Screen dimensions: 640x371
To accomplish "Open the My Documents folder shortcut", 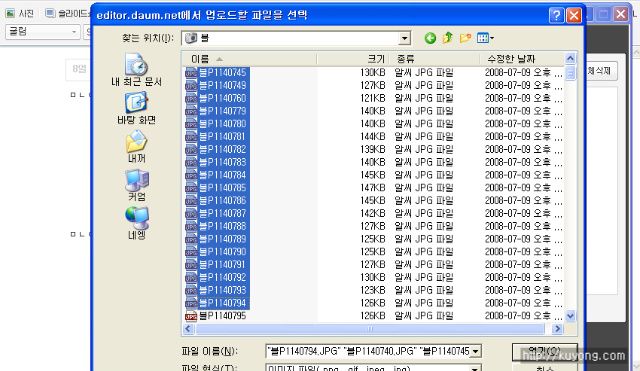I will pos(136,147).
